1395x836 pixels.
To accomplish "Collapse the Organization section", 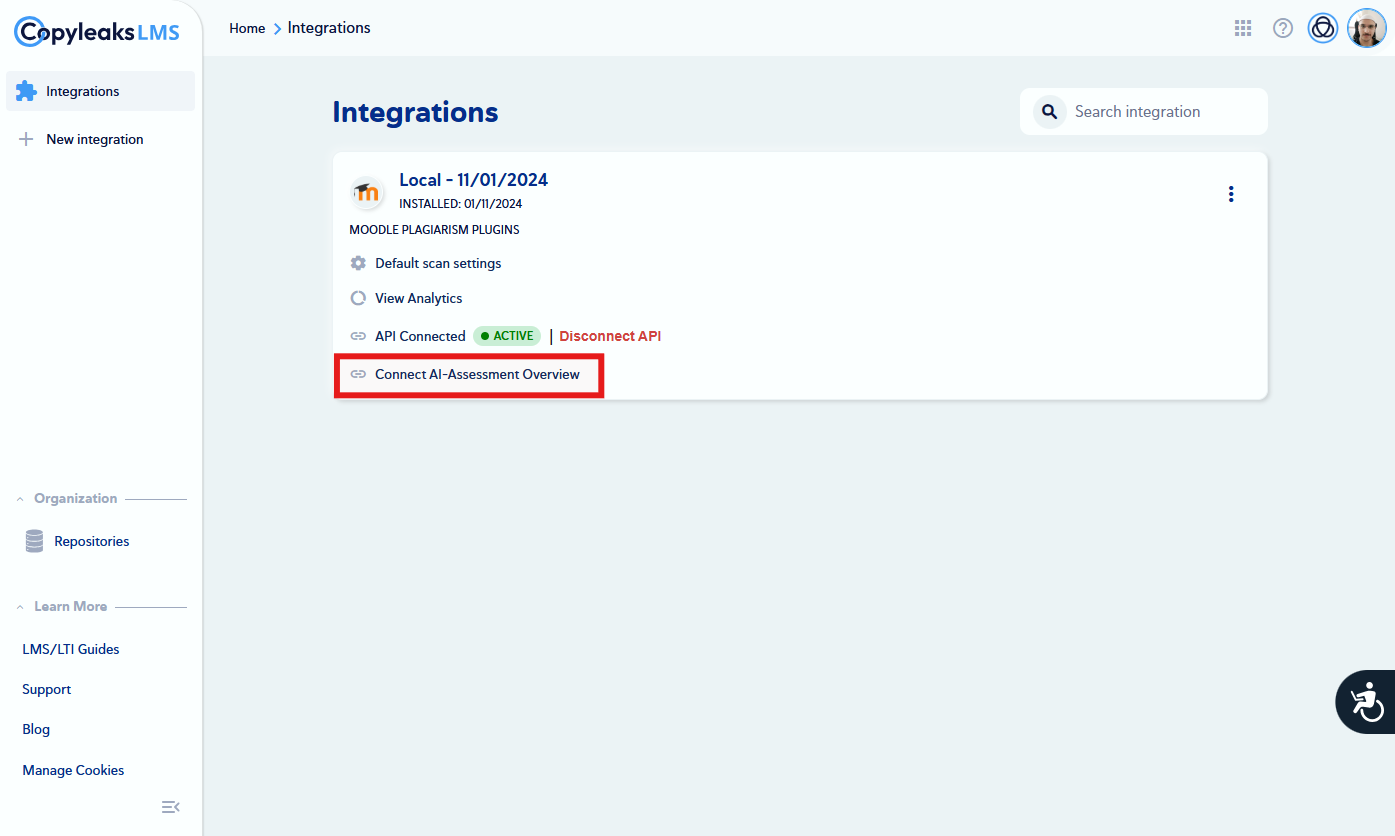I will (x=20, y=498).
